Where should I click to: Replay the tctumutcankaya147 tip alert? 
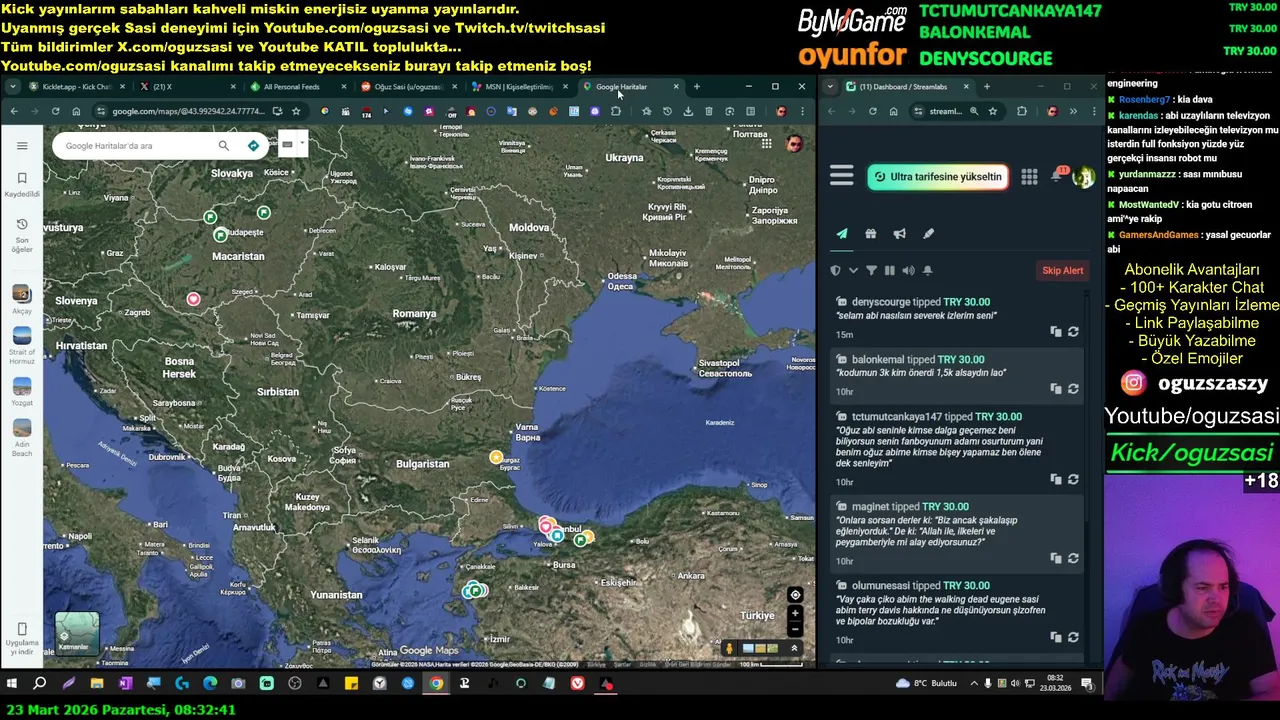pos(1073,480)
